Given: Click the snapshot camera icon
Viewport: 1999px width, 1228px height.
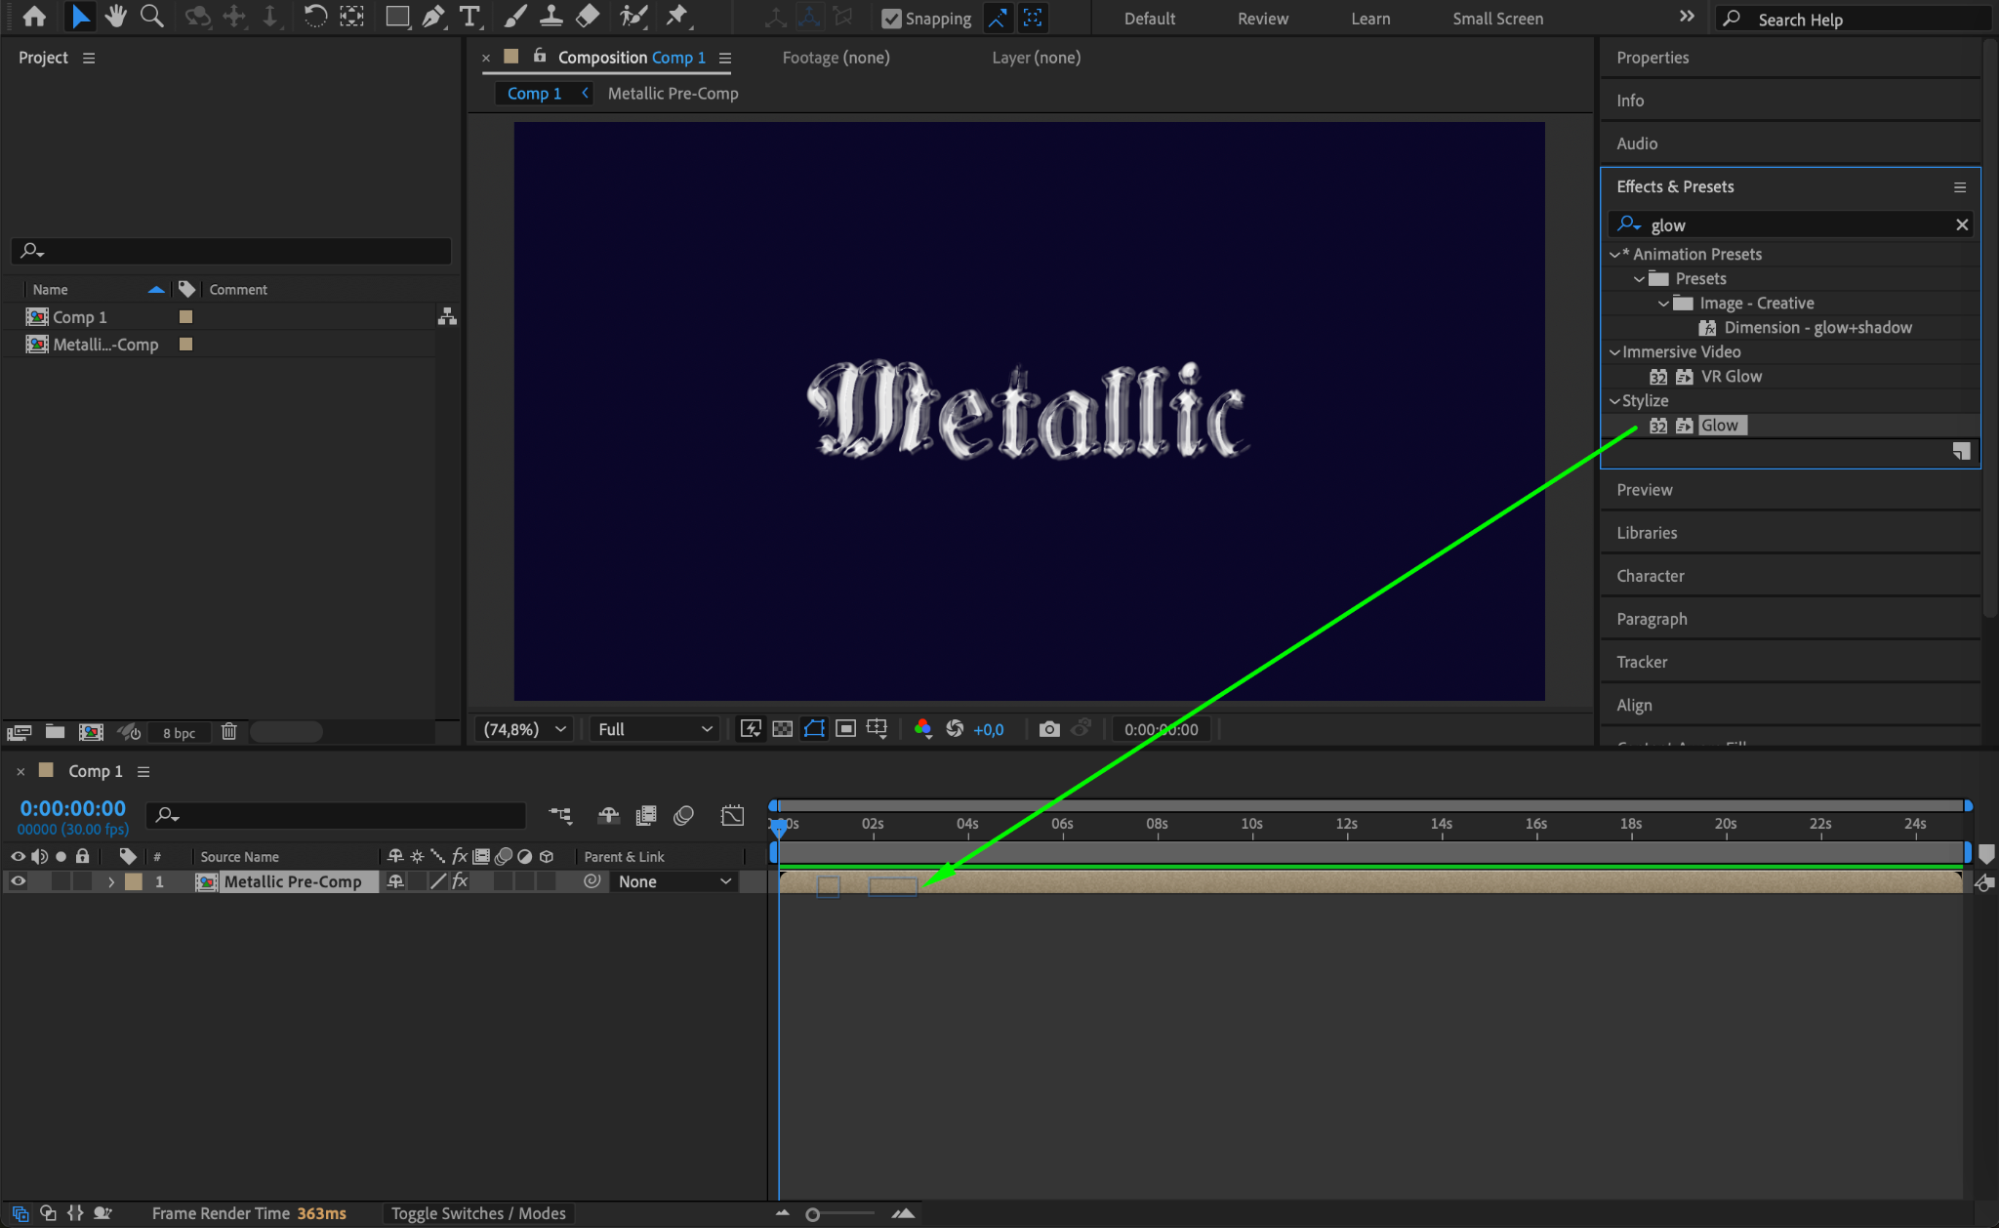Looking at the screenshot, I should pos(1048,729).
